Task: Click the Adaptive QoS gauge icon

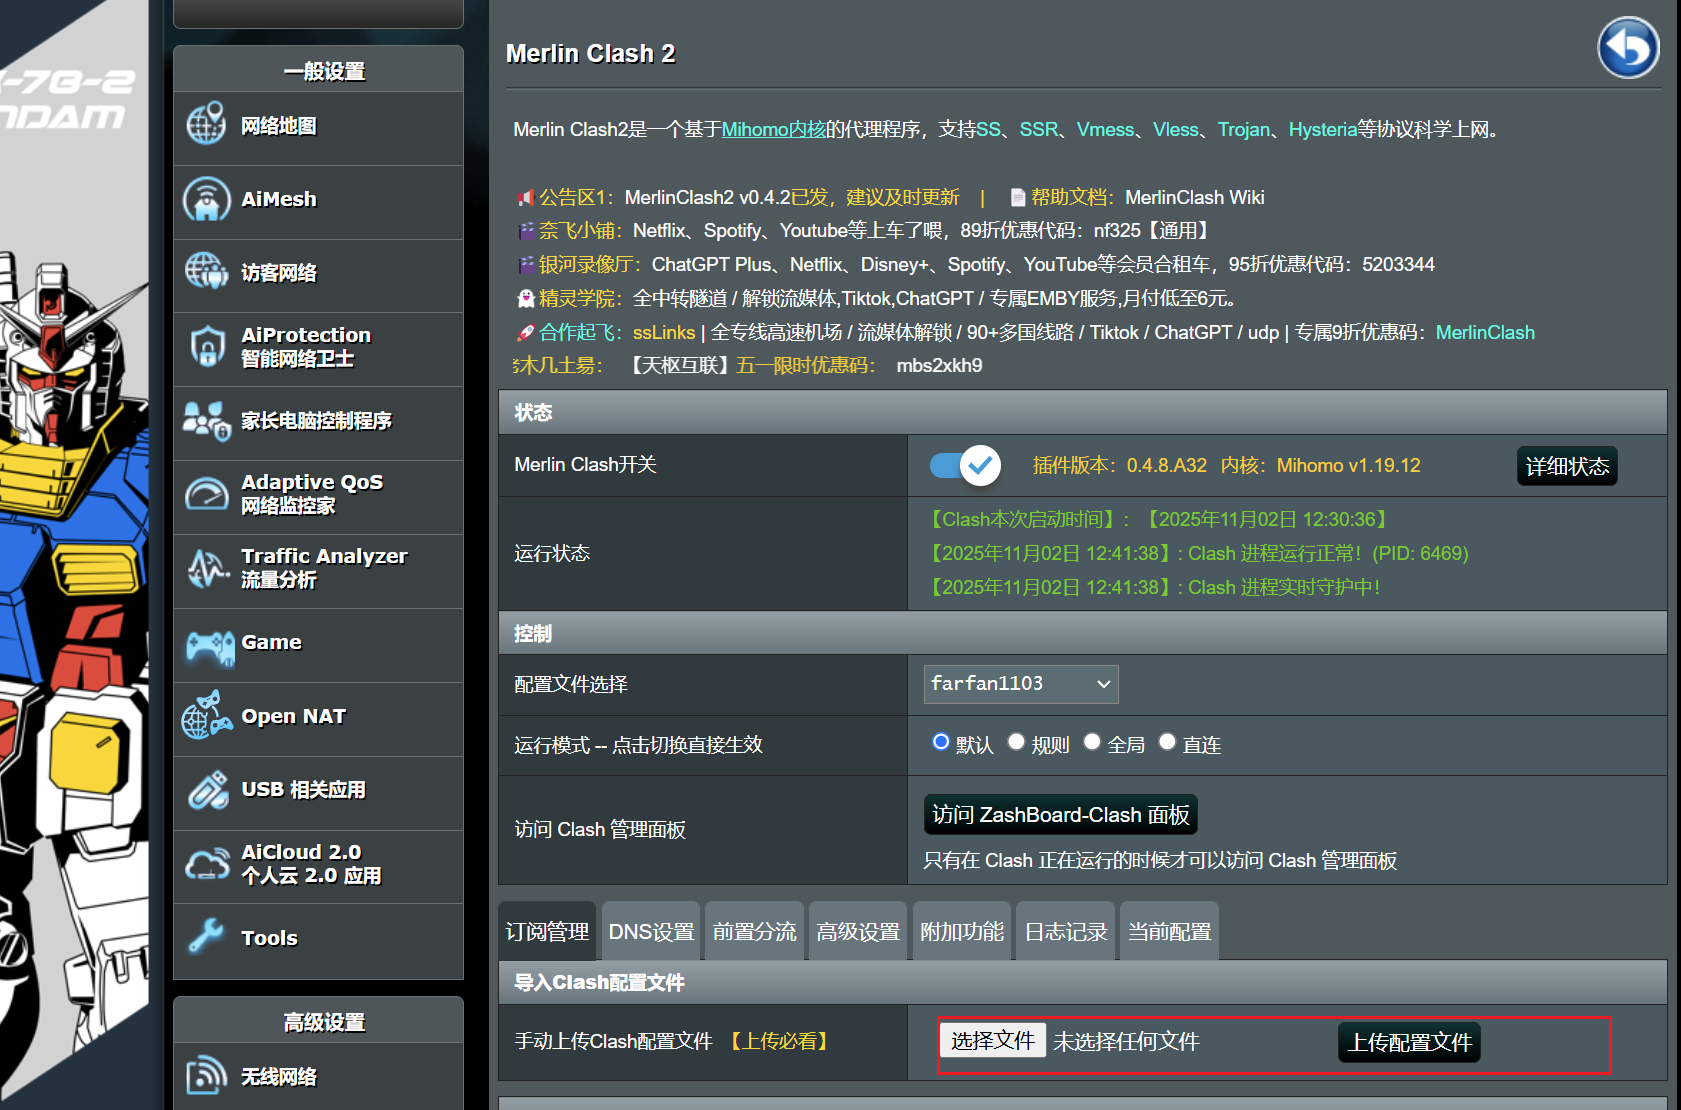Action: (206, 494)
